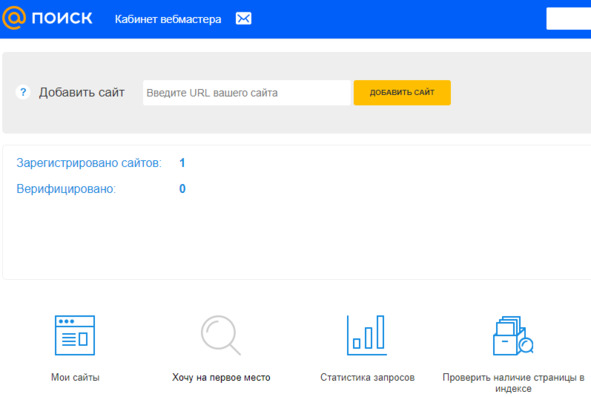Viewport: 591px width, 397px height.
Task: Click the verified sites count 0
Action: click(x=182, y=189)
